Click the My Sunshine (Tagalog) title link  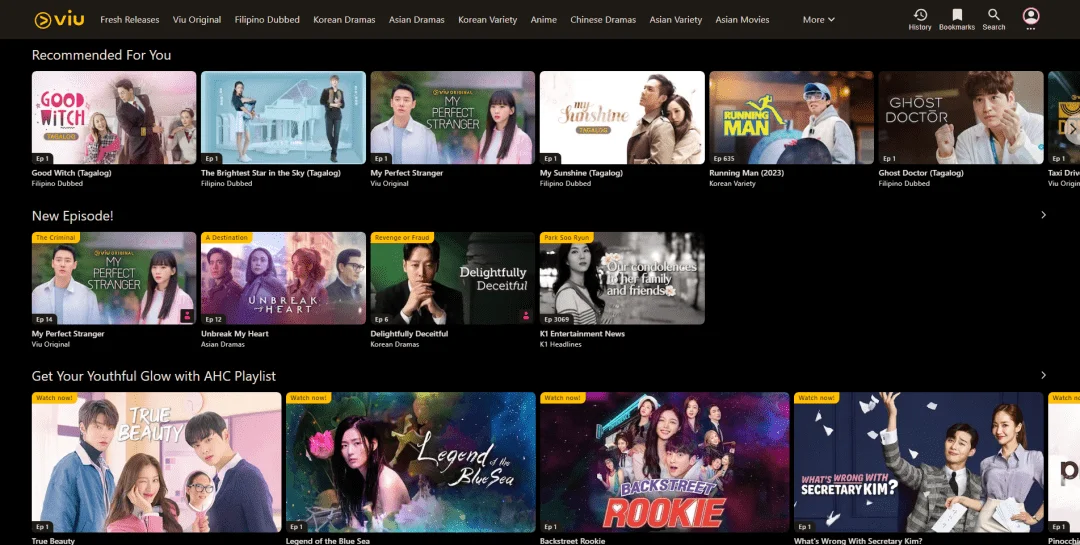point(581,173)
